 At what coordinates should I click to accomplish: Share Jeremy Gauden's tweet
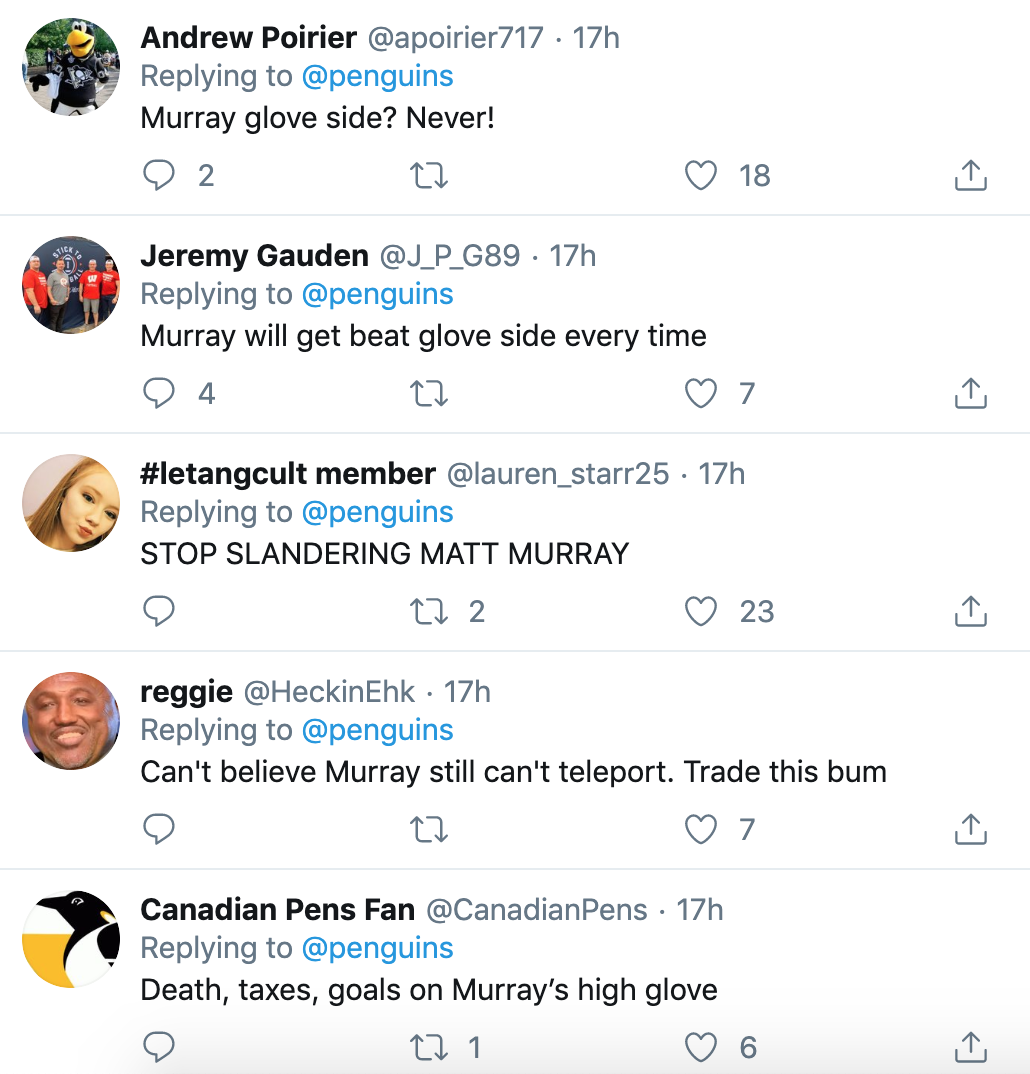tap(970, 394)
